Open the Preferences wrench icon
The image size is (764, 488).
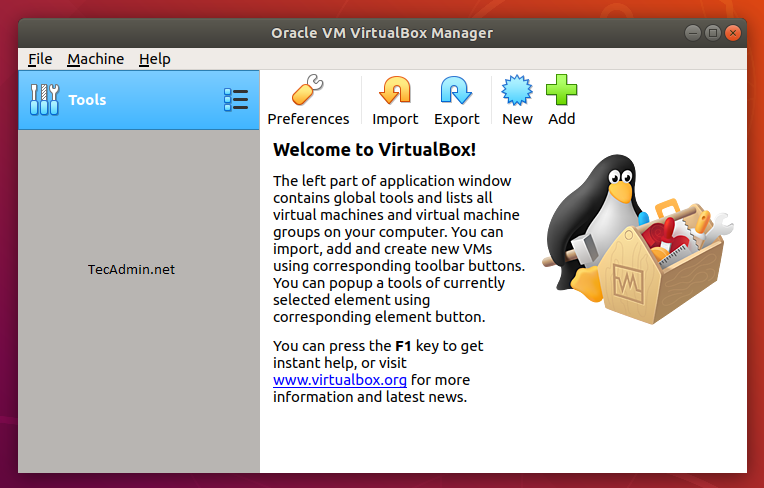307,90
